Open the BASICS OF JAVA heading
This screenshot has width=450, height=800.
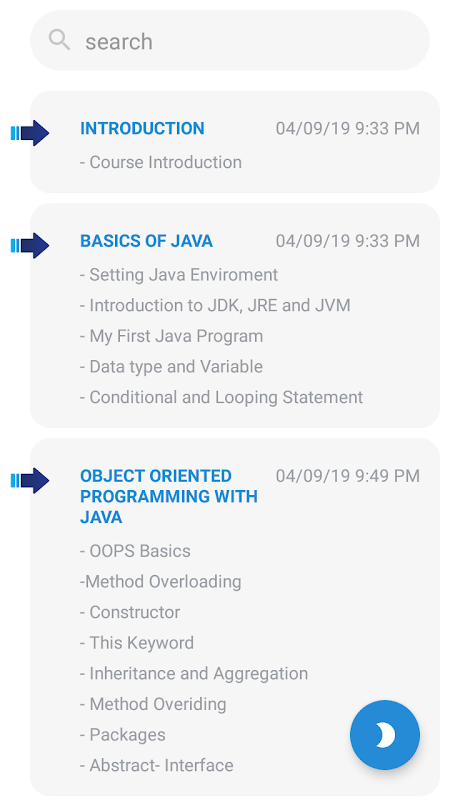click(x=146, y=241)
